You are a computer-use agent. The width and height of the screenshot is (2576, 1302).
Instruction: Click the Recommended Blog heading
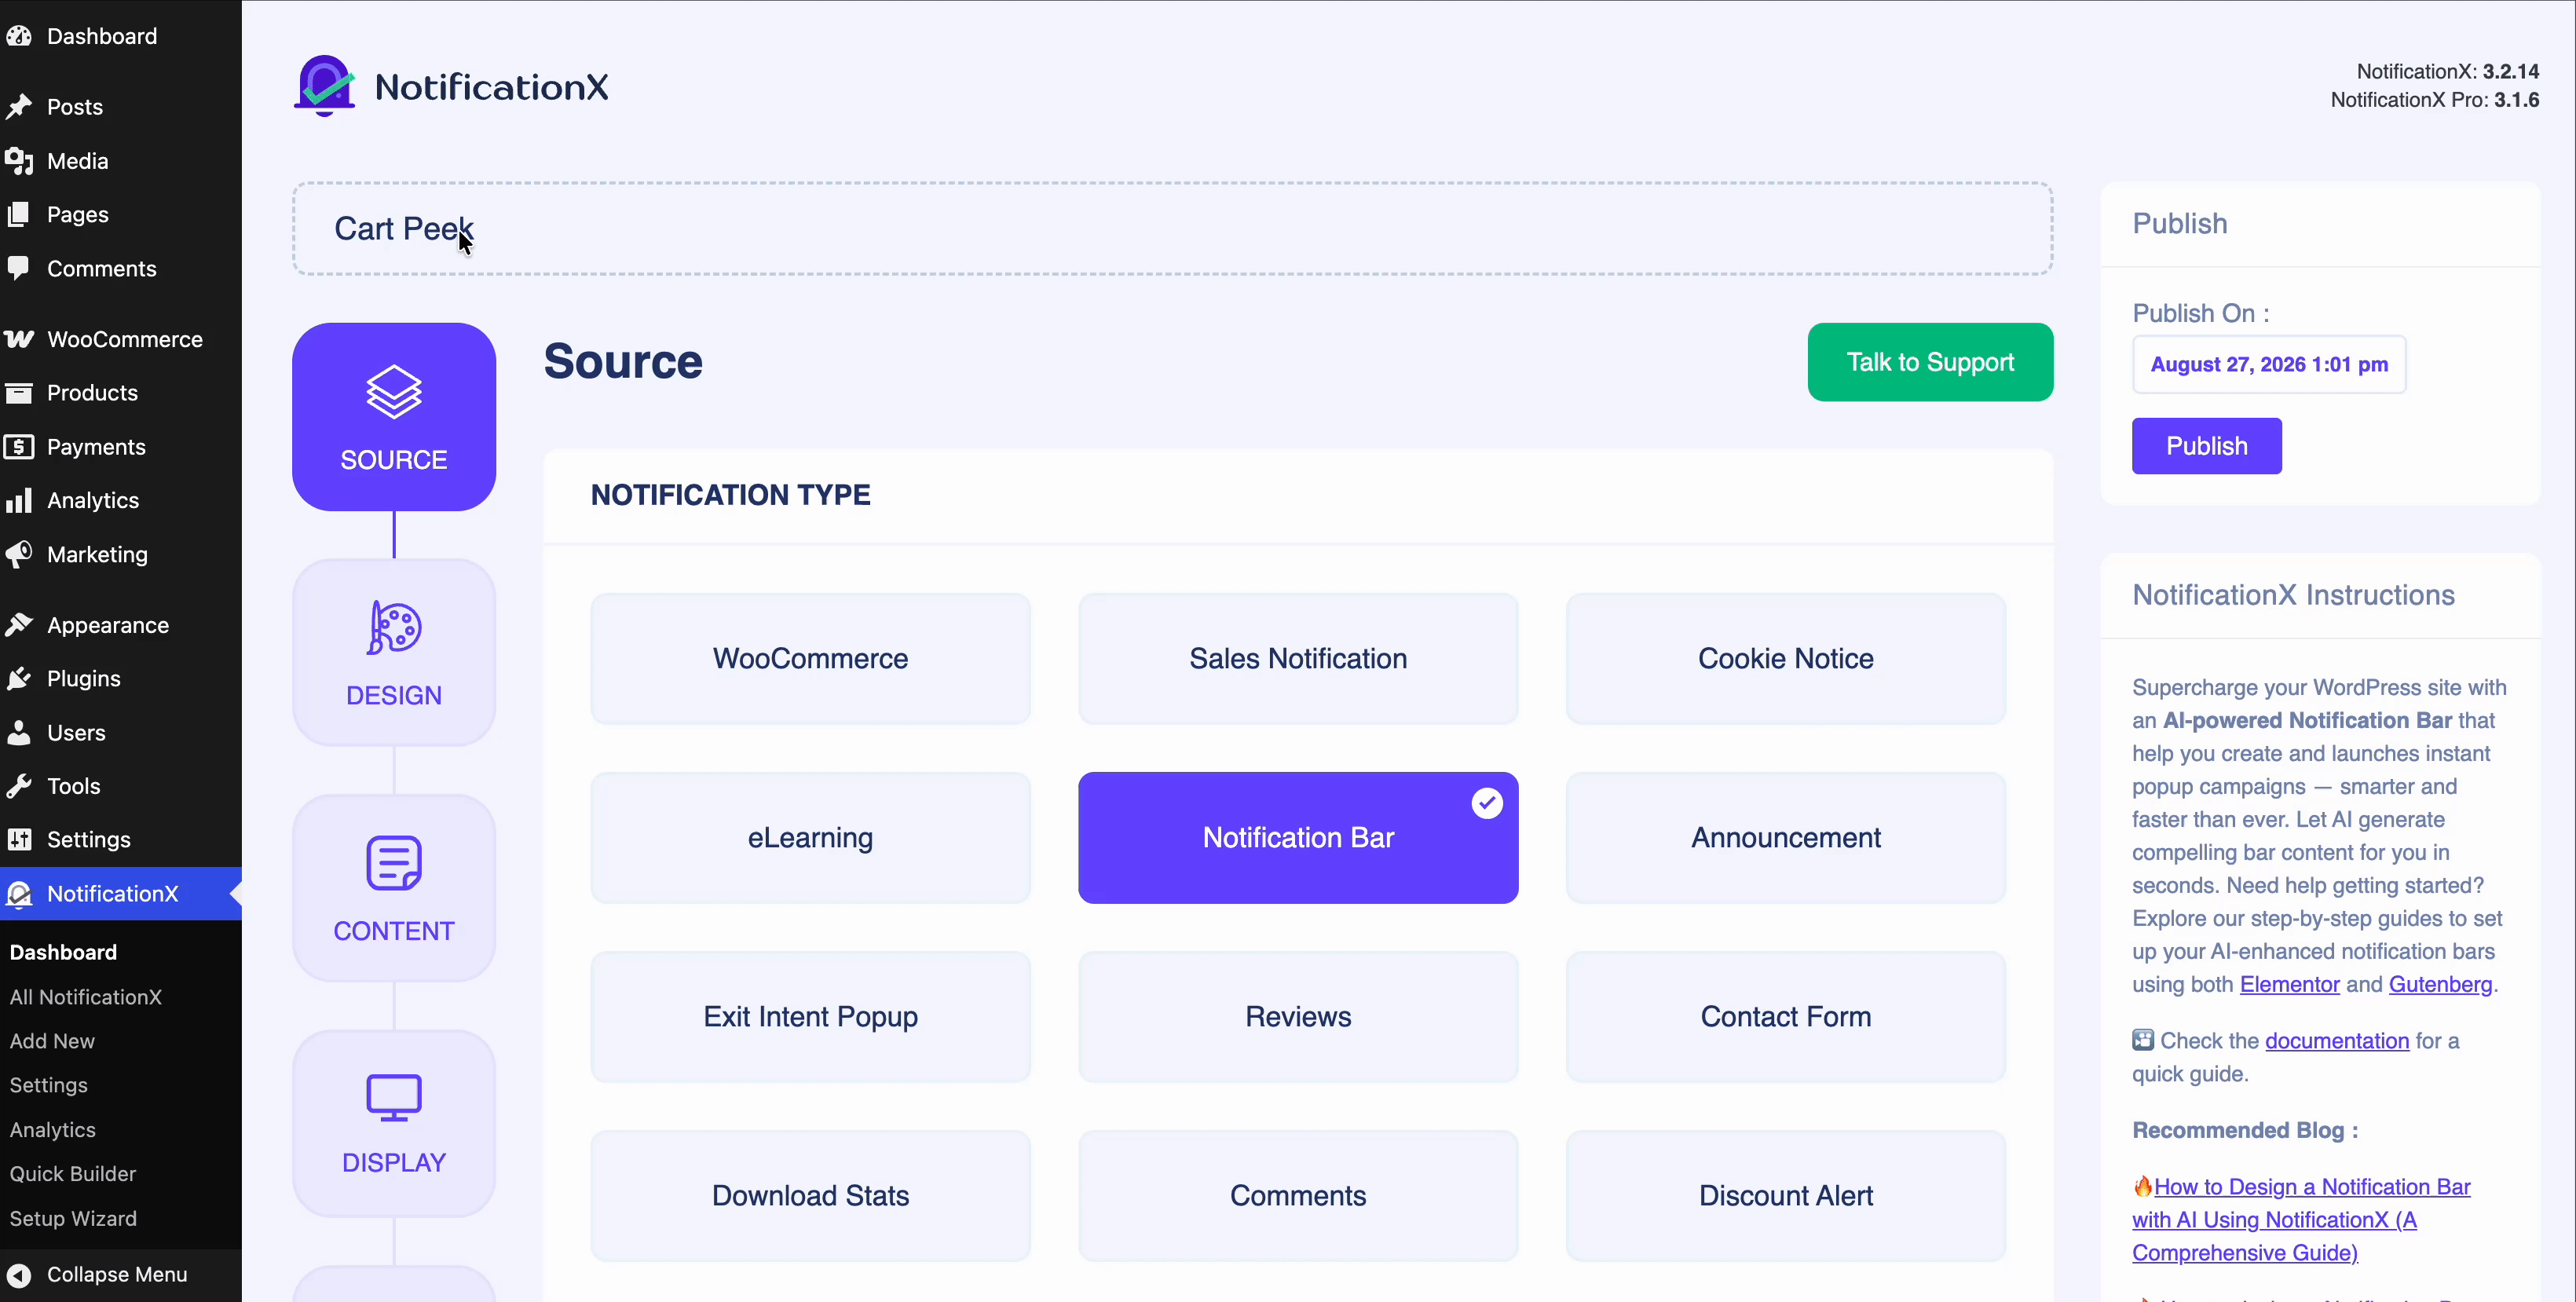click(x=2245, y=1130)
